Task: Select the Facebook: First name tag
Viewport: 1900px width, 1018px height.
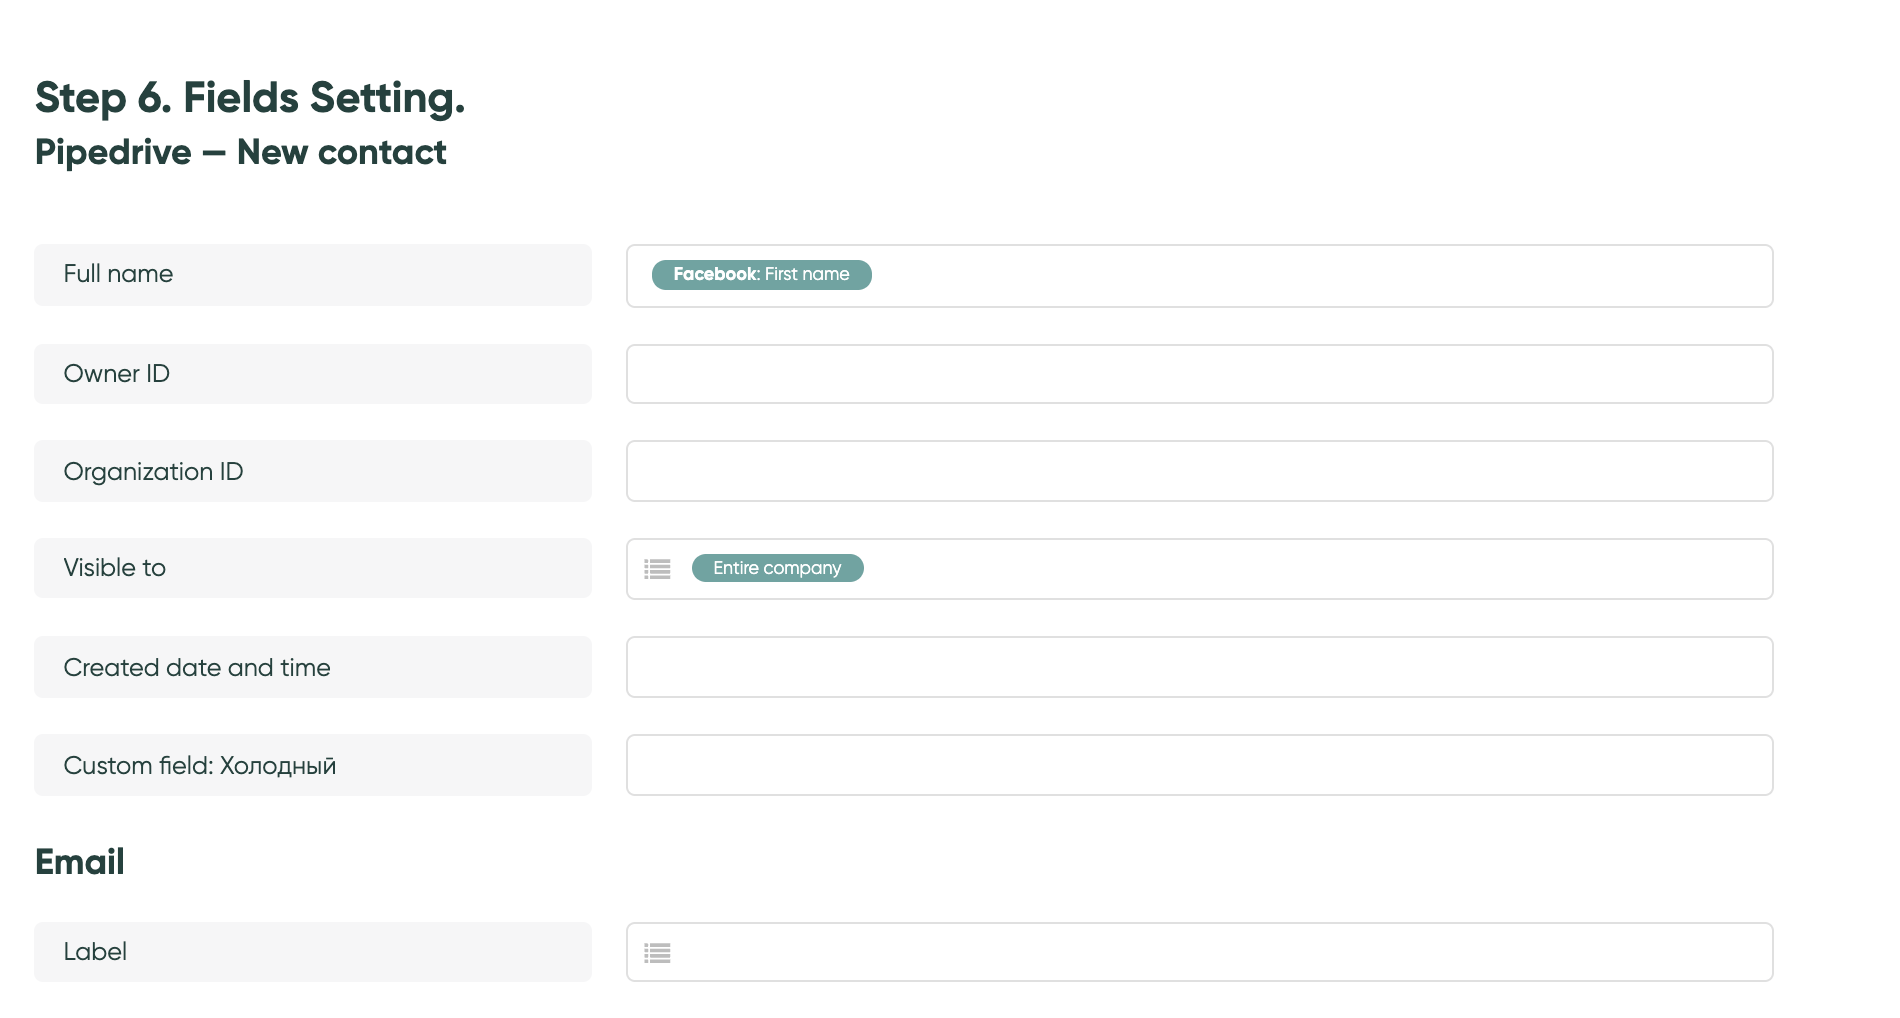Action: (761, 275)
